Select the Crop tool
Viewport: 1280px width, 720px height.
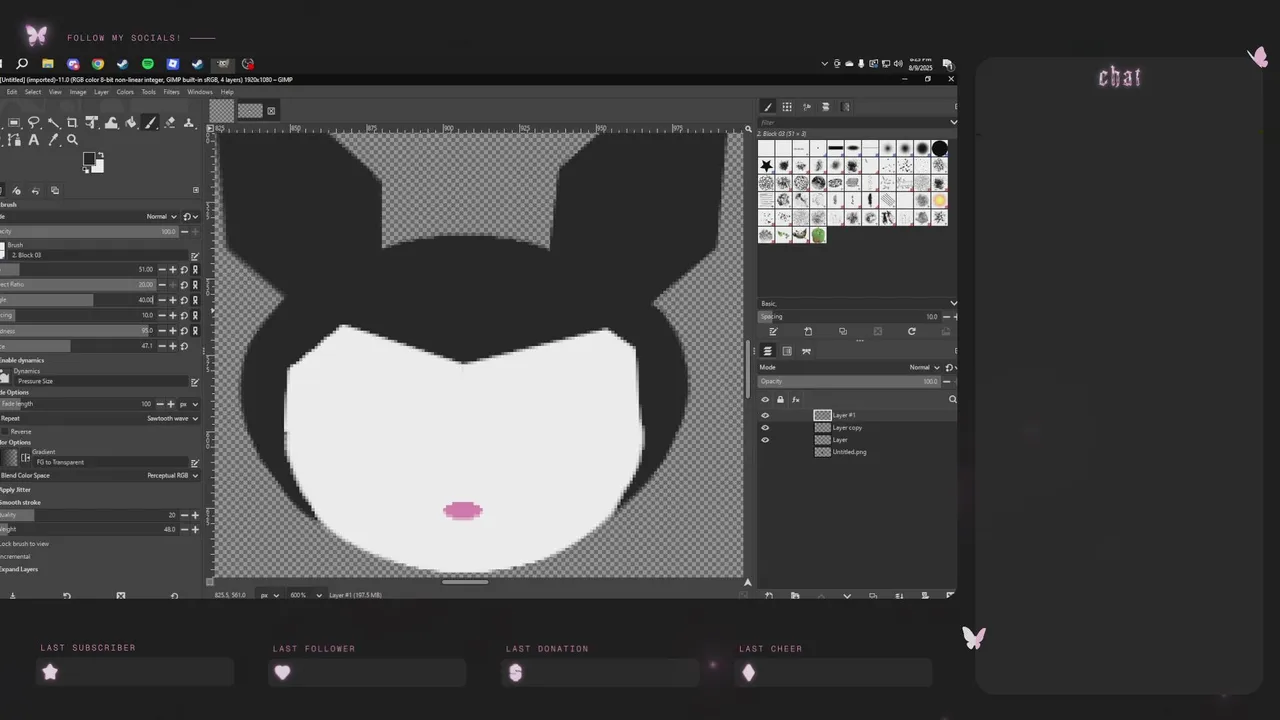coord(72,122)
